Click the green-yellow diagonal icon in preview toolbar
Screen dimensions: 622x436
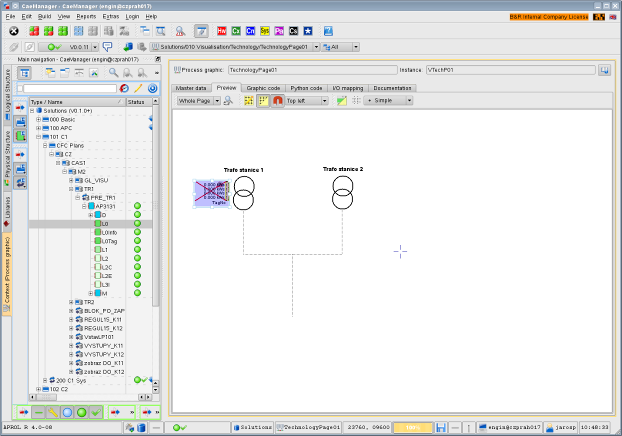pyautogui.click(x=342, y=100)
